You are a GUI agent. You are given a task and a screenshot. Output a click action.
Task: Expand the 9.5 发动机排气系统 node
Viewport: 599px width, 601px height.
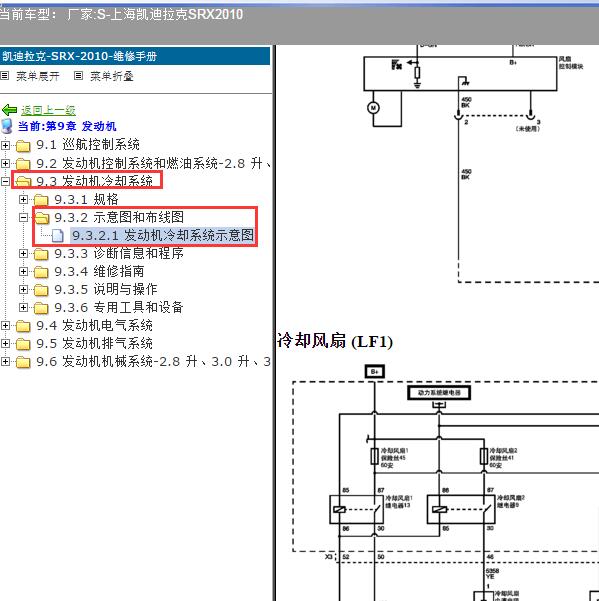coord(5,343)
